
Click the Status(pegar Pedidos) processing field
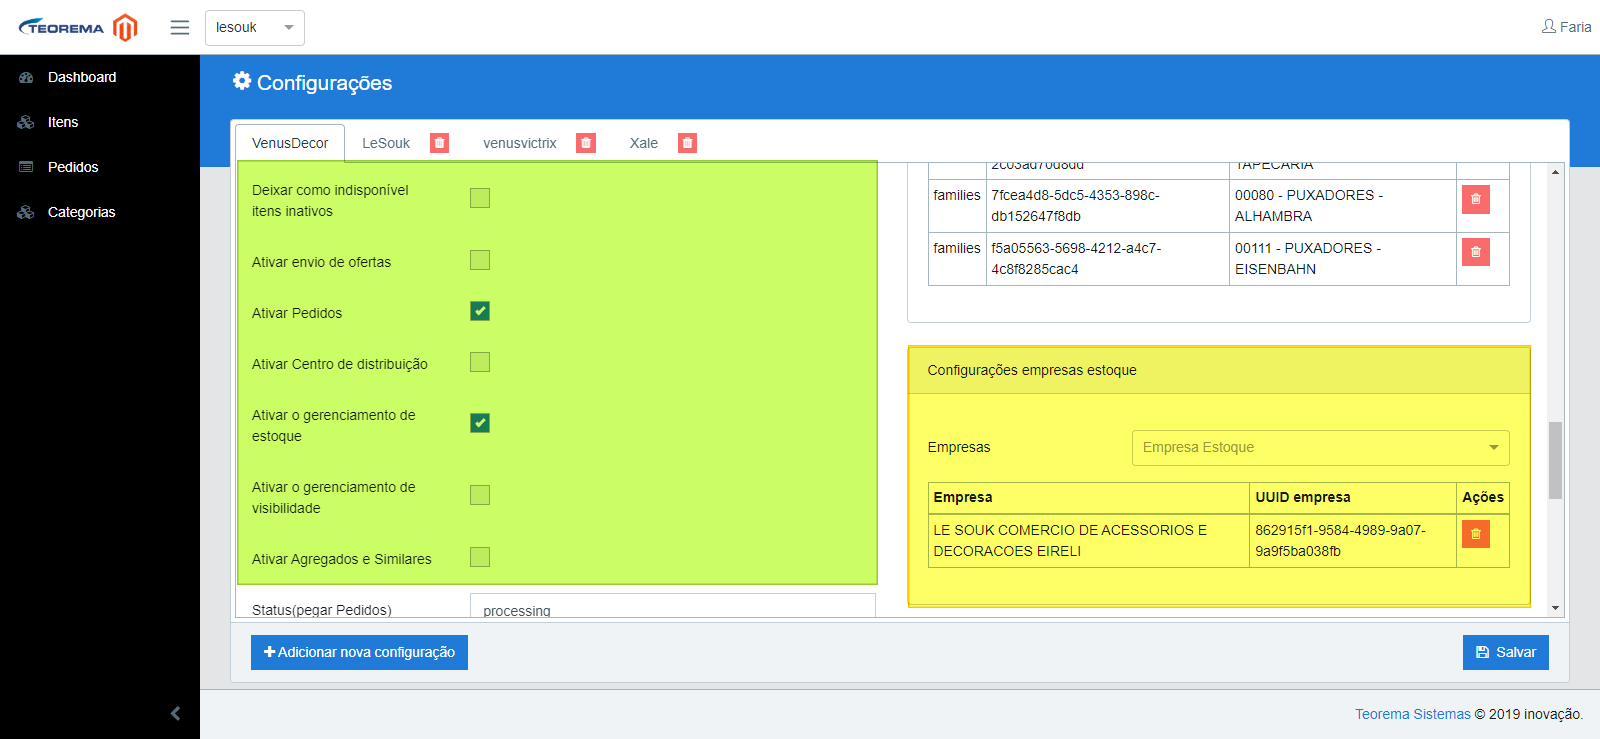pyautogui.click(x=673, y=606)
